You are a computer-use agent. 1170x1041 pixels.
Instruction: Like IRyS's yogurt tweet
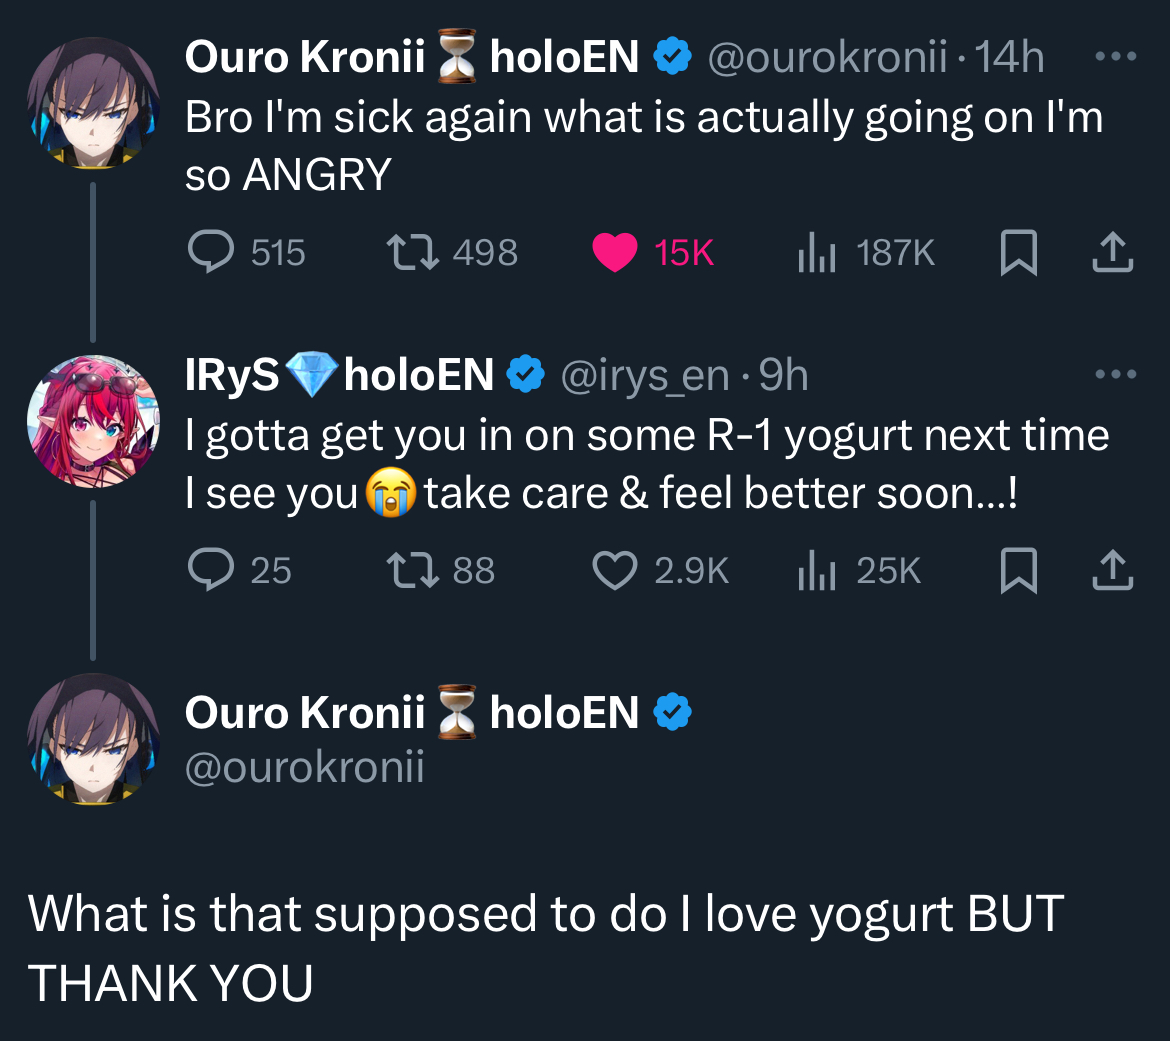pyautogui.click(x=614, y=571)
